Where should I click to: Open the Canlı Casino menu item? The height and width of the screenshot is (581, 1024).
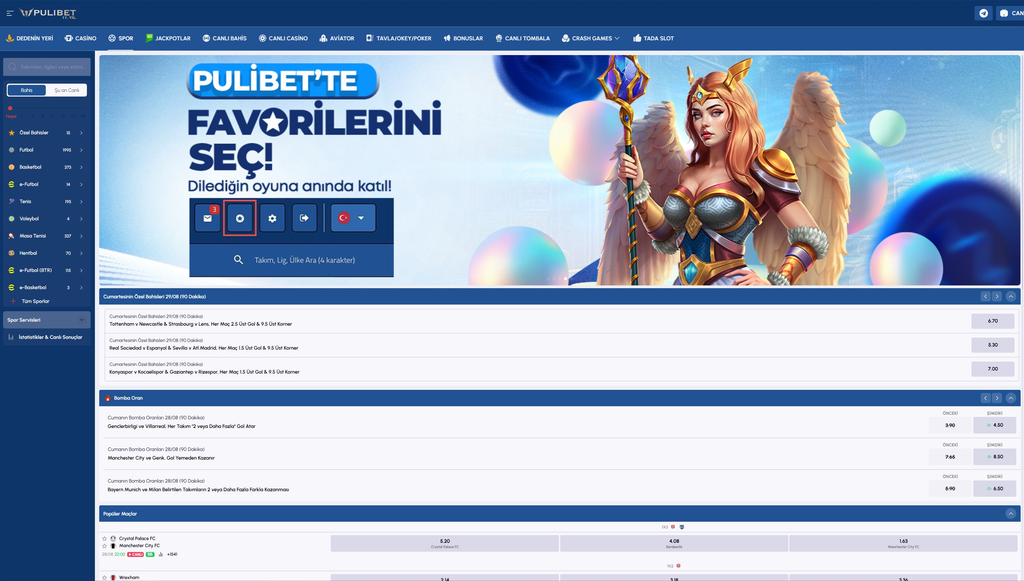point(283,39)
